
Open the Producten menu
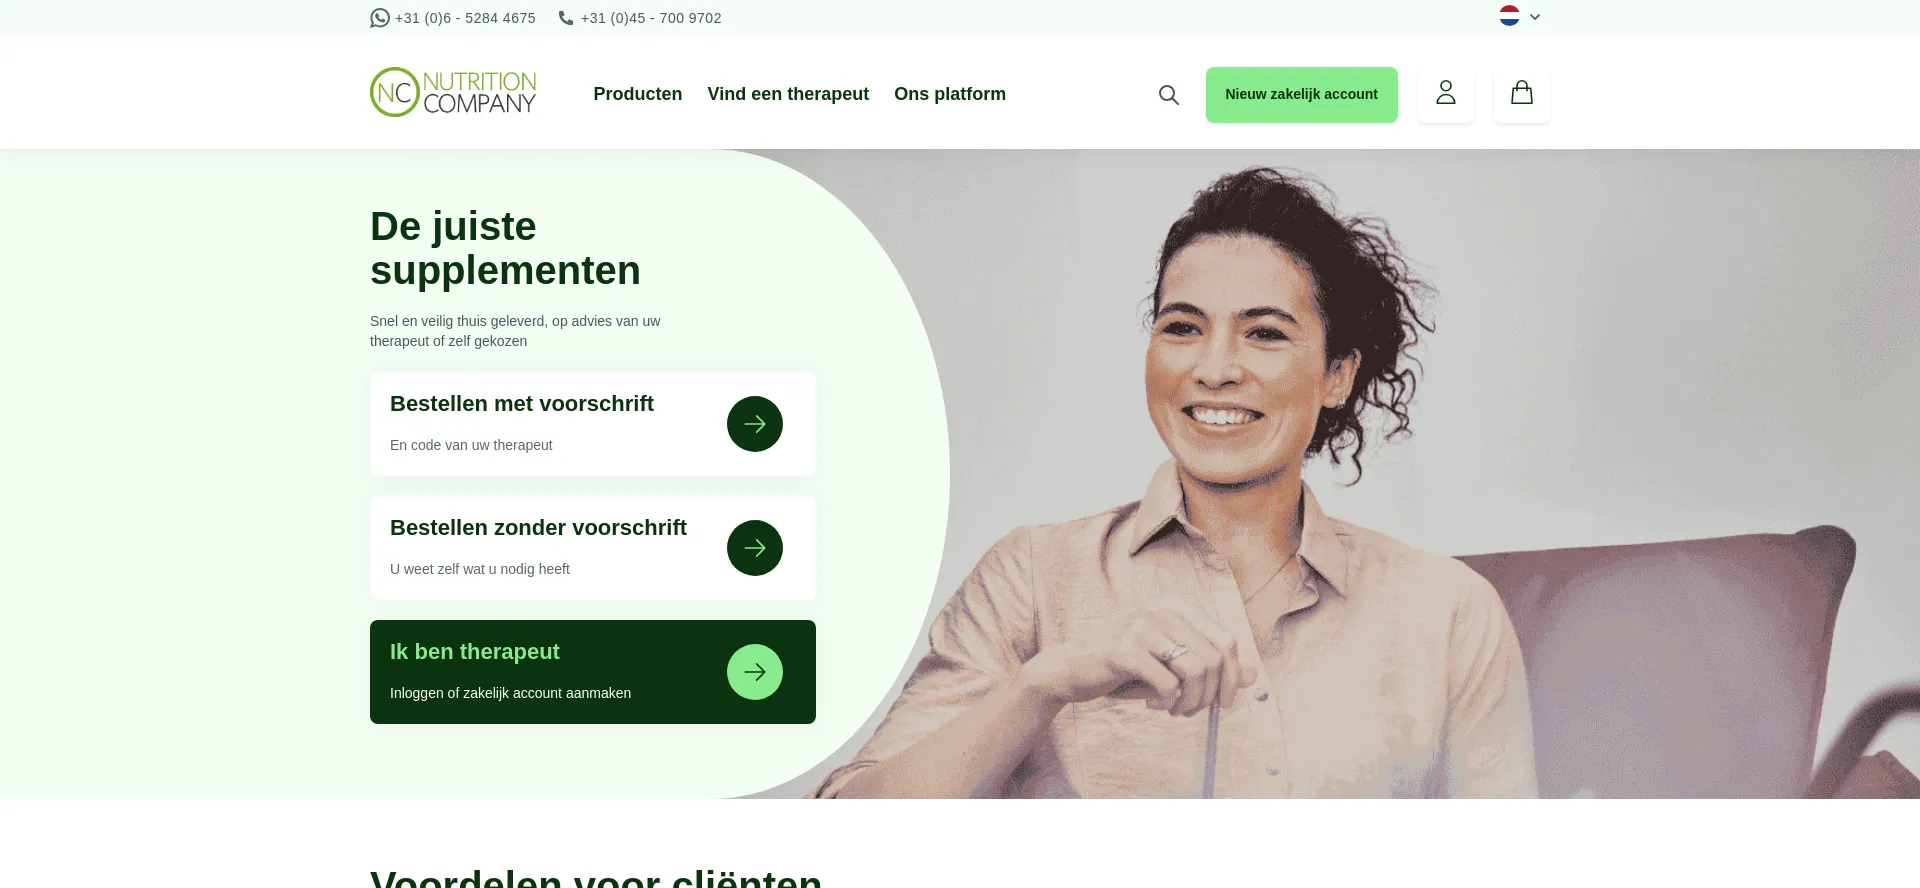[638, 94]
